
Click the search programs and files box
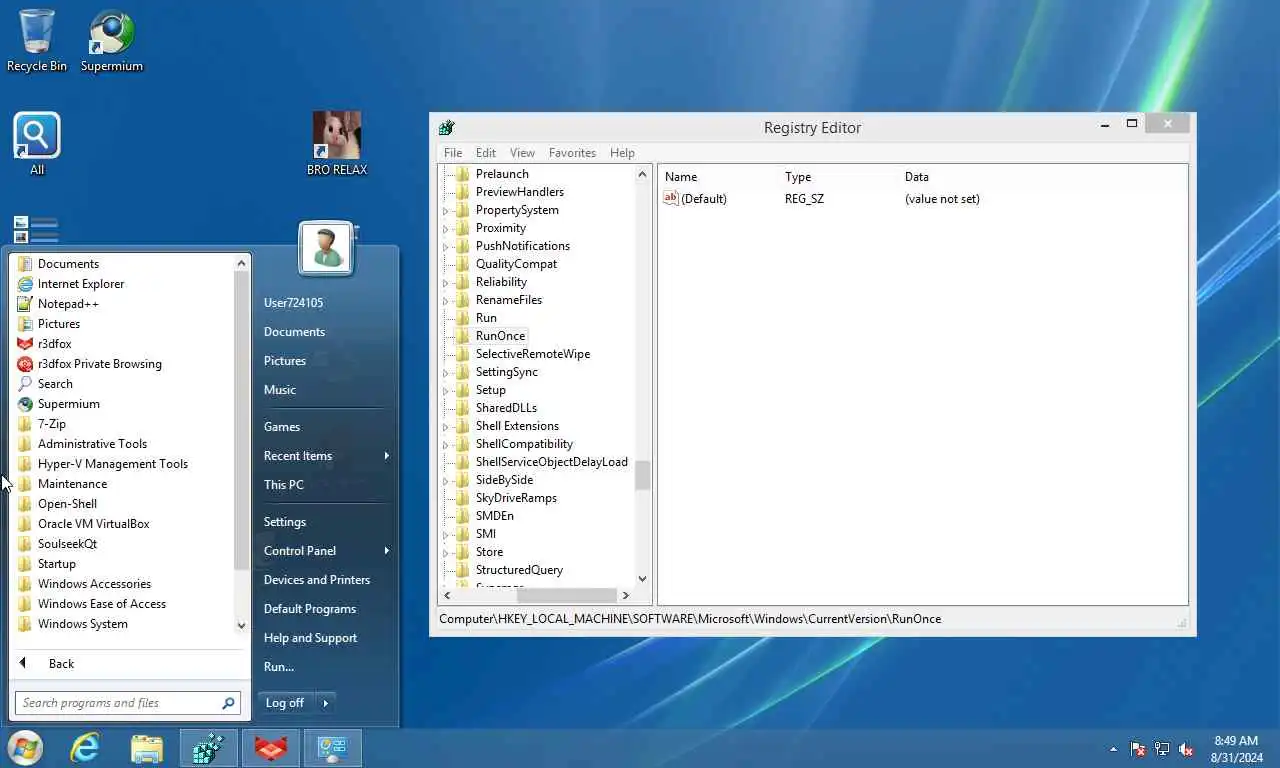click(x=128, y=703)
